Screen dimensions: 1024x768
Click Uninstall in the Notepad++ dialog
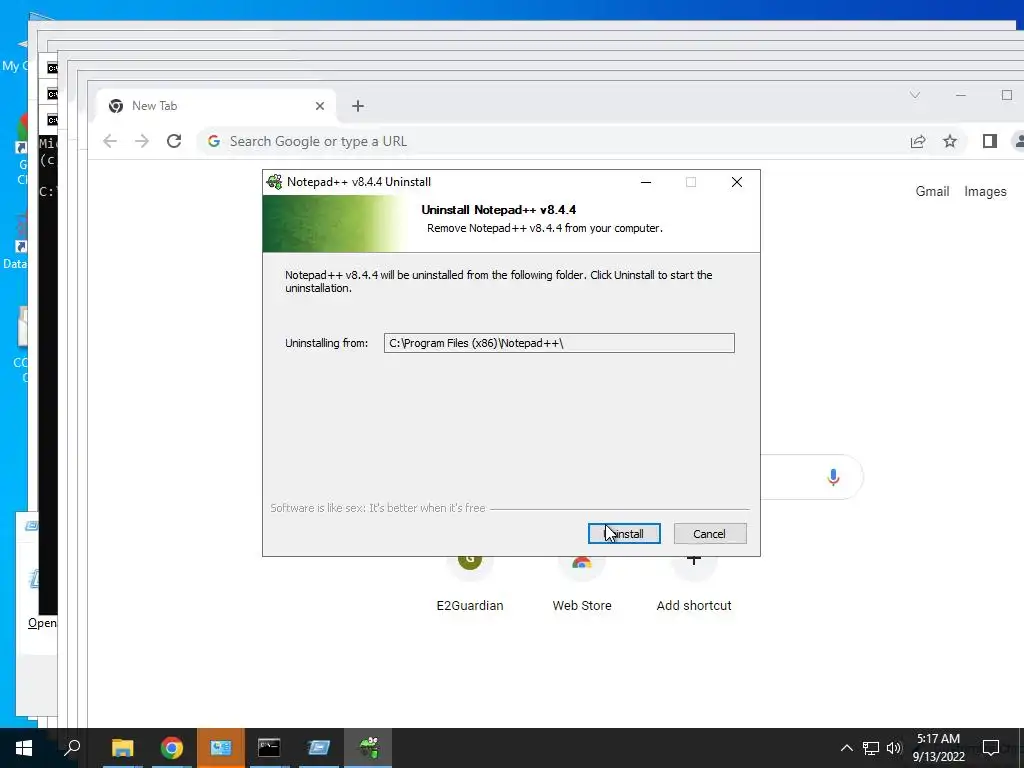[x=624, y=534]
